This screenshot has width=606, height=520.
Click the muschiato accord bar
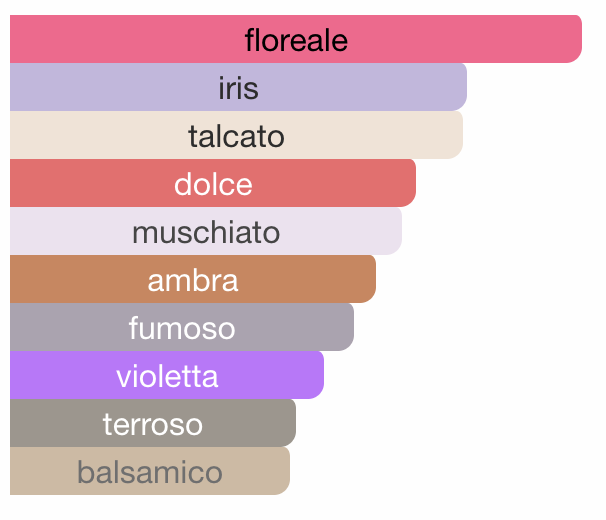[206, 231]
